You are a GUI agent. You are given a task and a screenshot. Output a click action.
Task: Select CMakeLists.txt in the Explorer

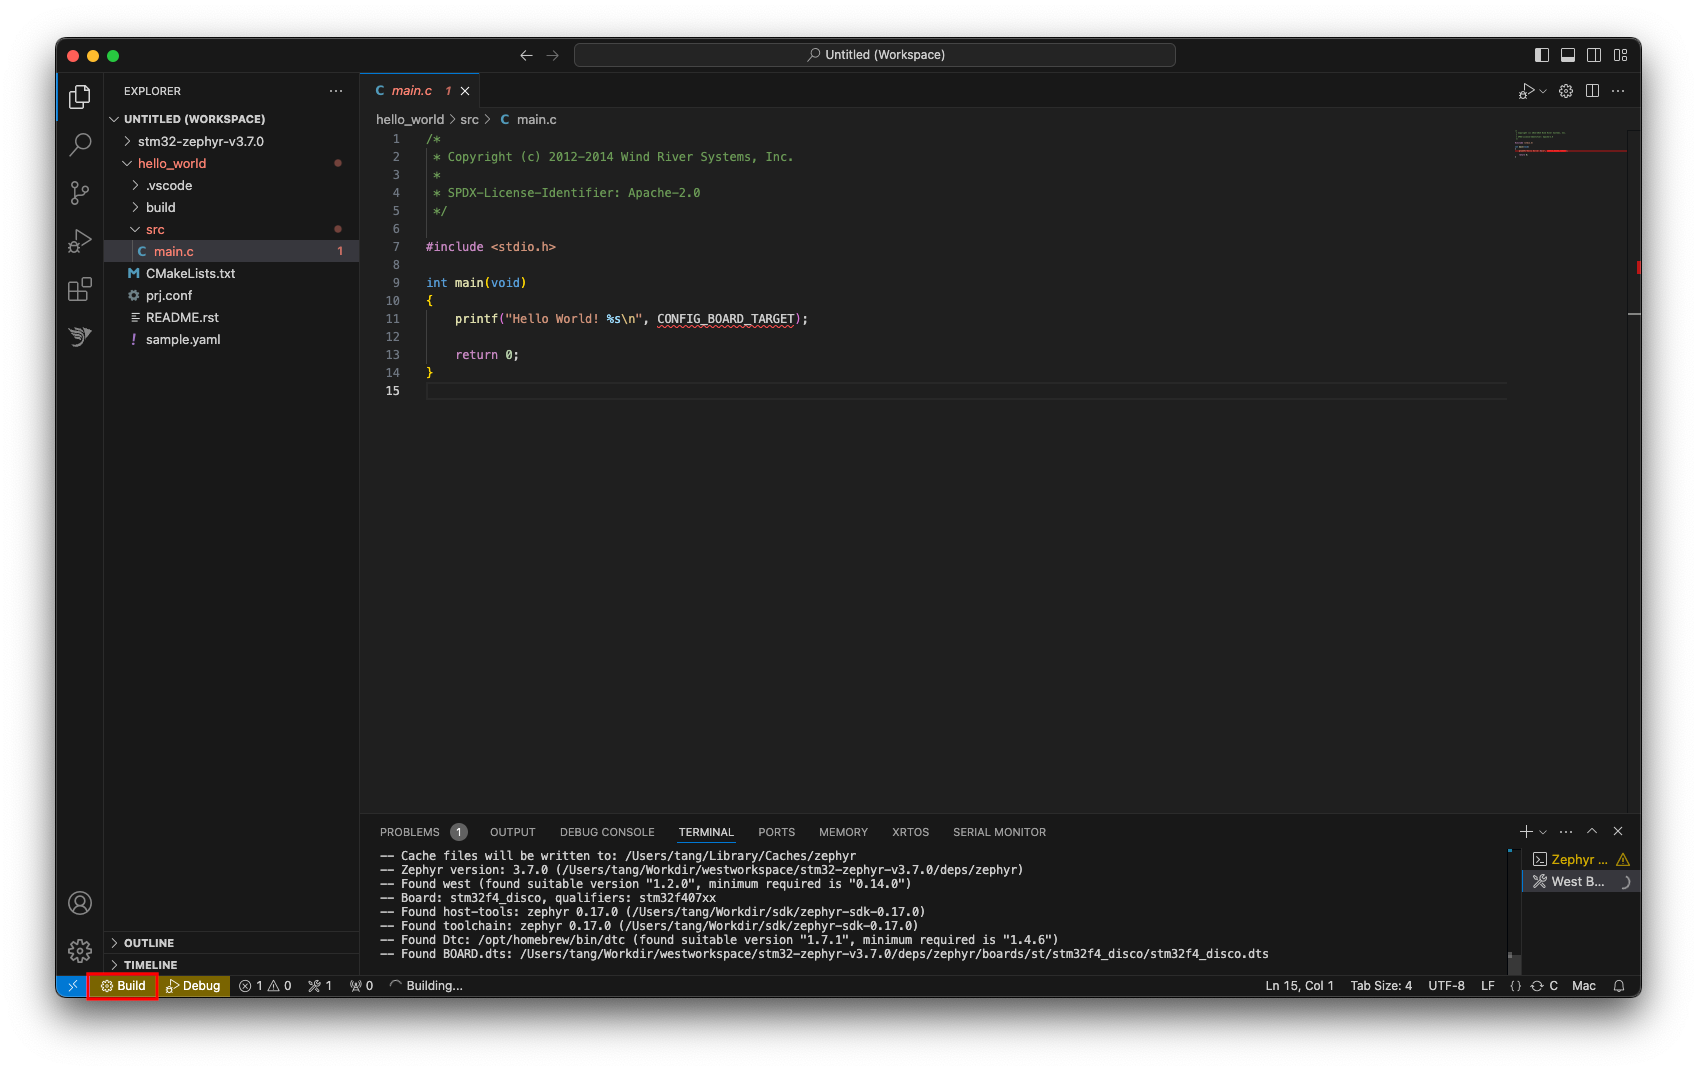(x=192, y=273)
